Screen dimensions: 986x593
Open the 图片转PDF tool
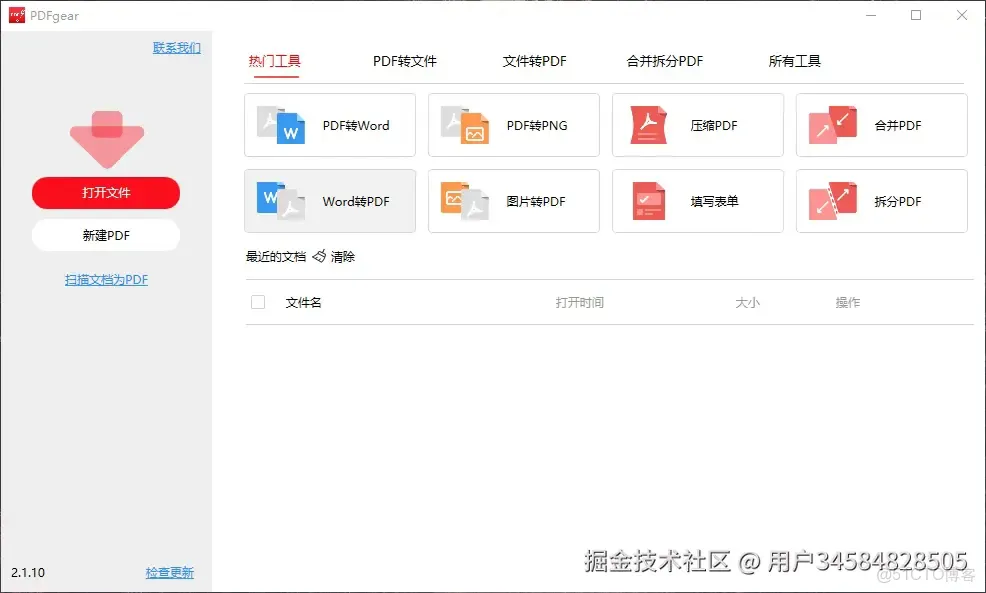513,201
